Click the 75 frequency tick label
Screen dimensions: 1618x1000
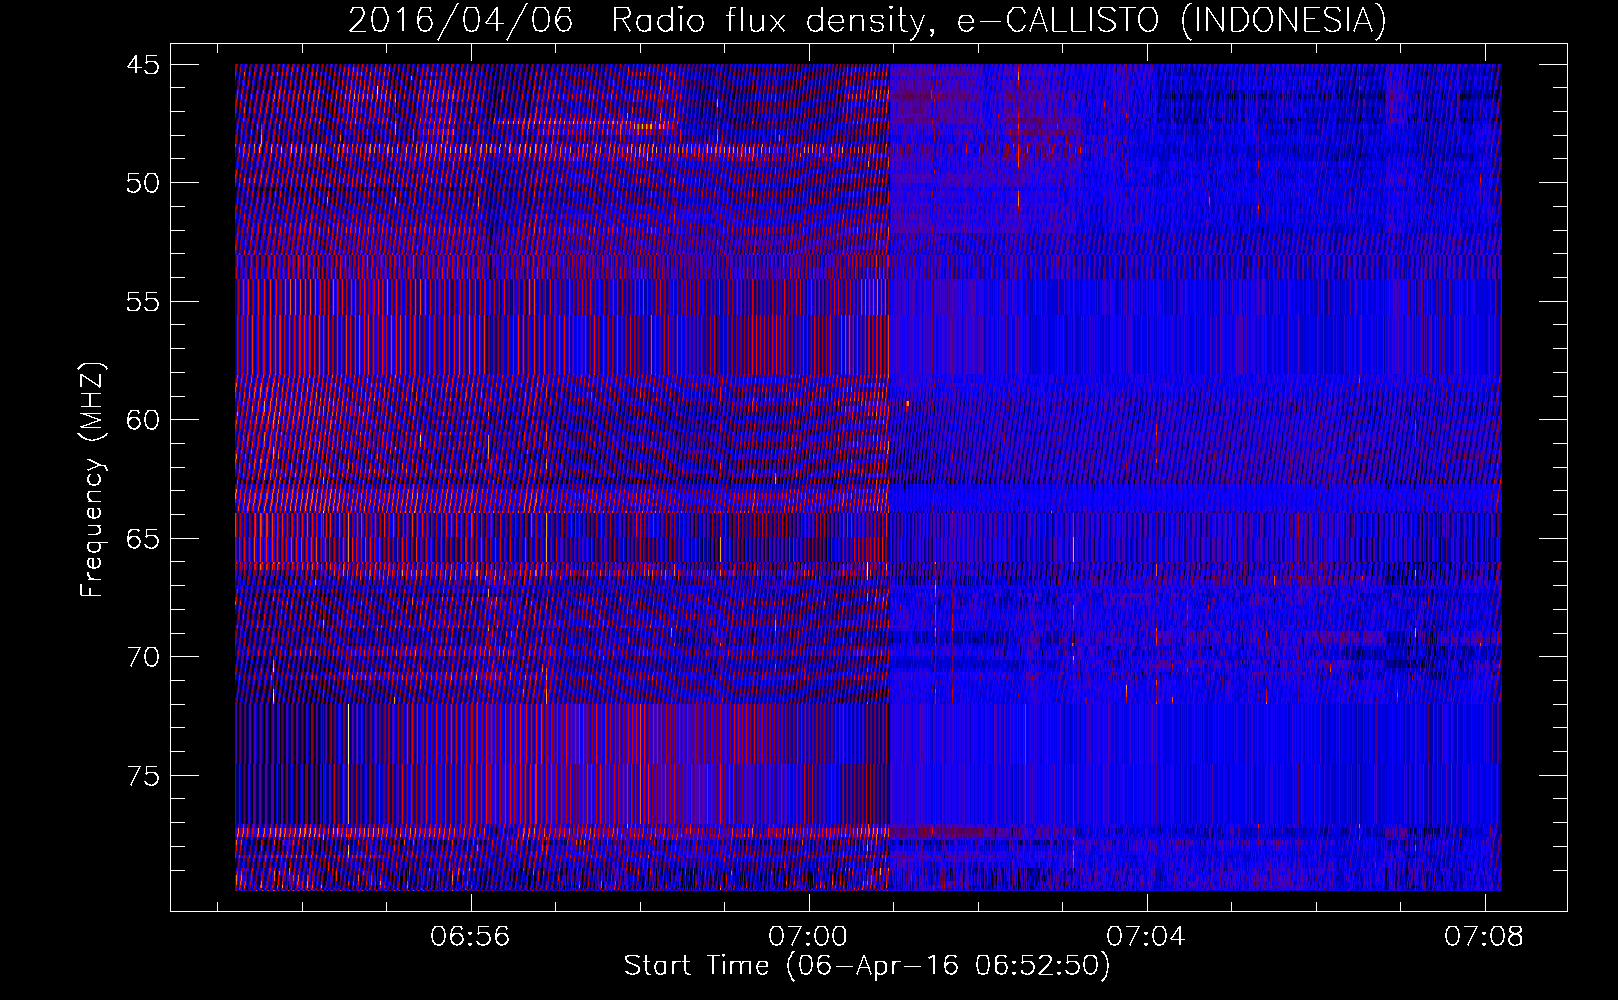point(143,776)
